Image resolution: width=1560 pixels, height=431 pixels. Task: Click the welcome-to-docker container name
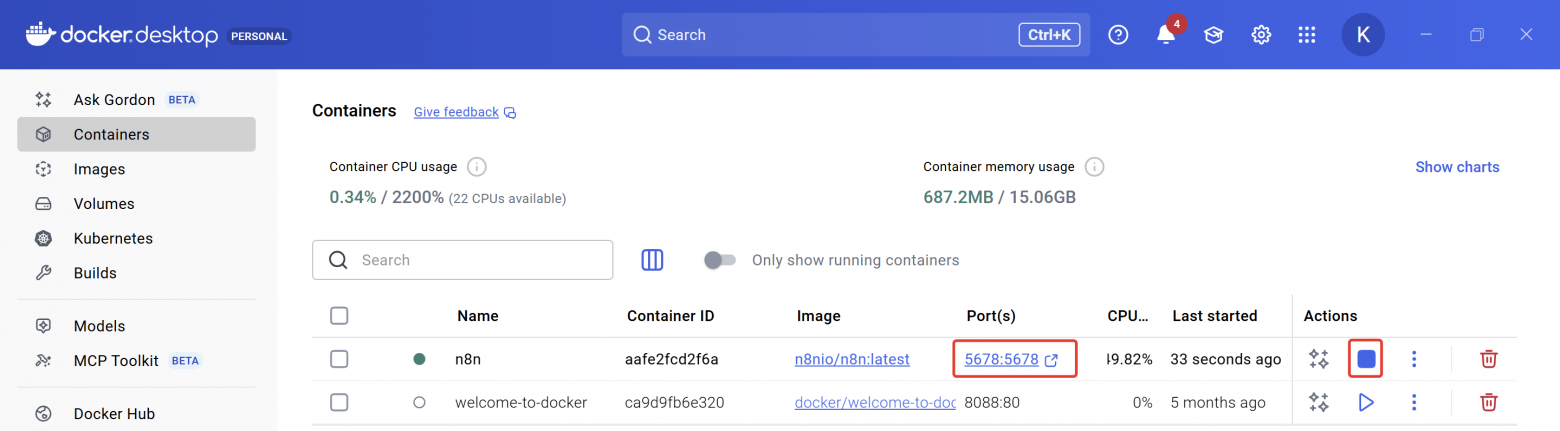coord(521,403)
